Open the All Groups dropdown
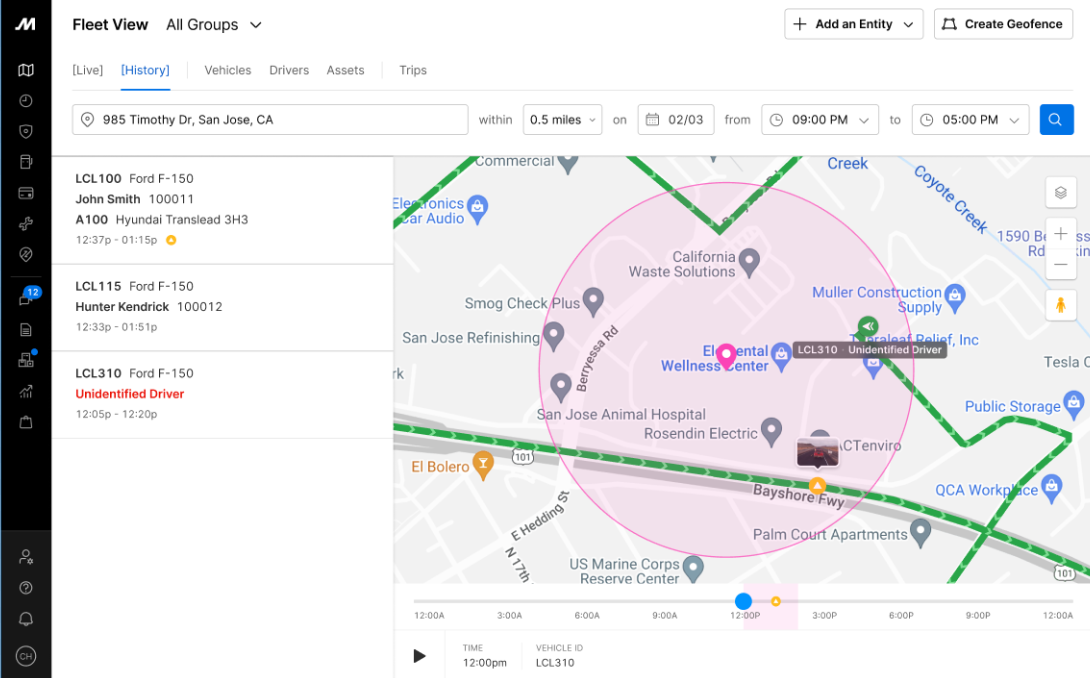The height and width of the screenshot is (678, 1090). pos(213,24)
